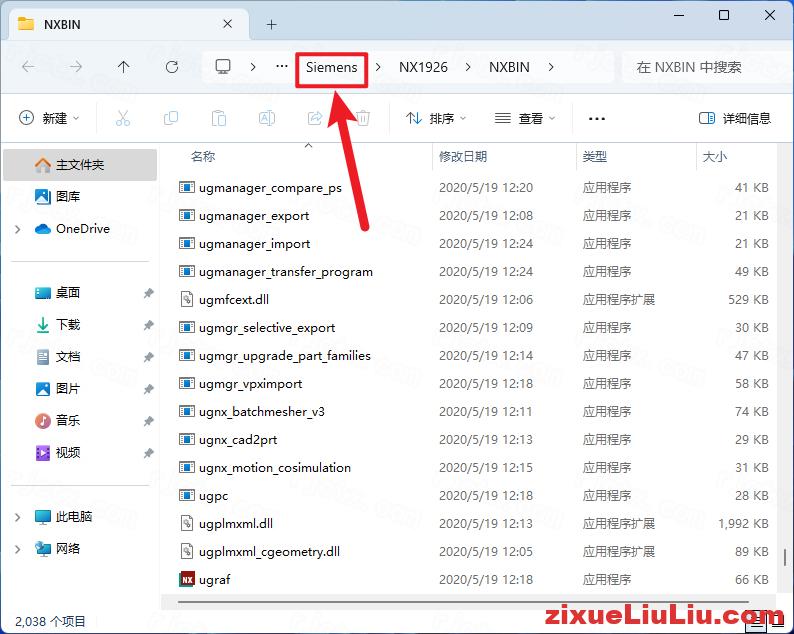
Task: Select file ugmanager_compare_ps
Action: click(270, 188)
